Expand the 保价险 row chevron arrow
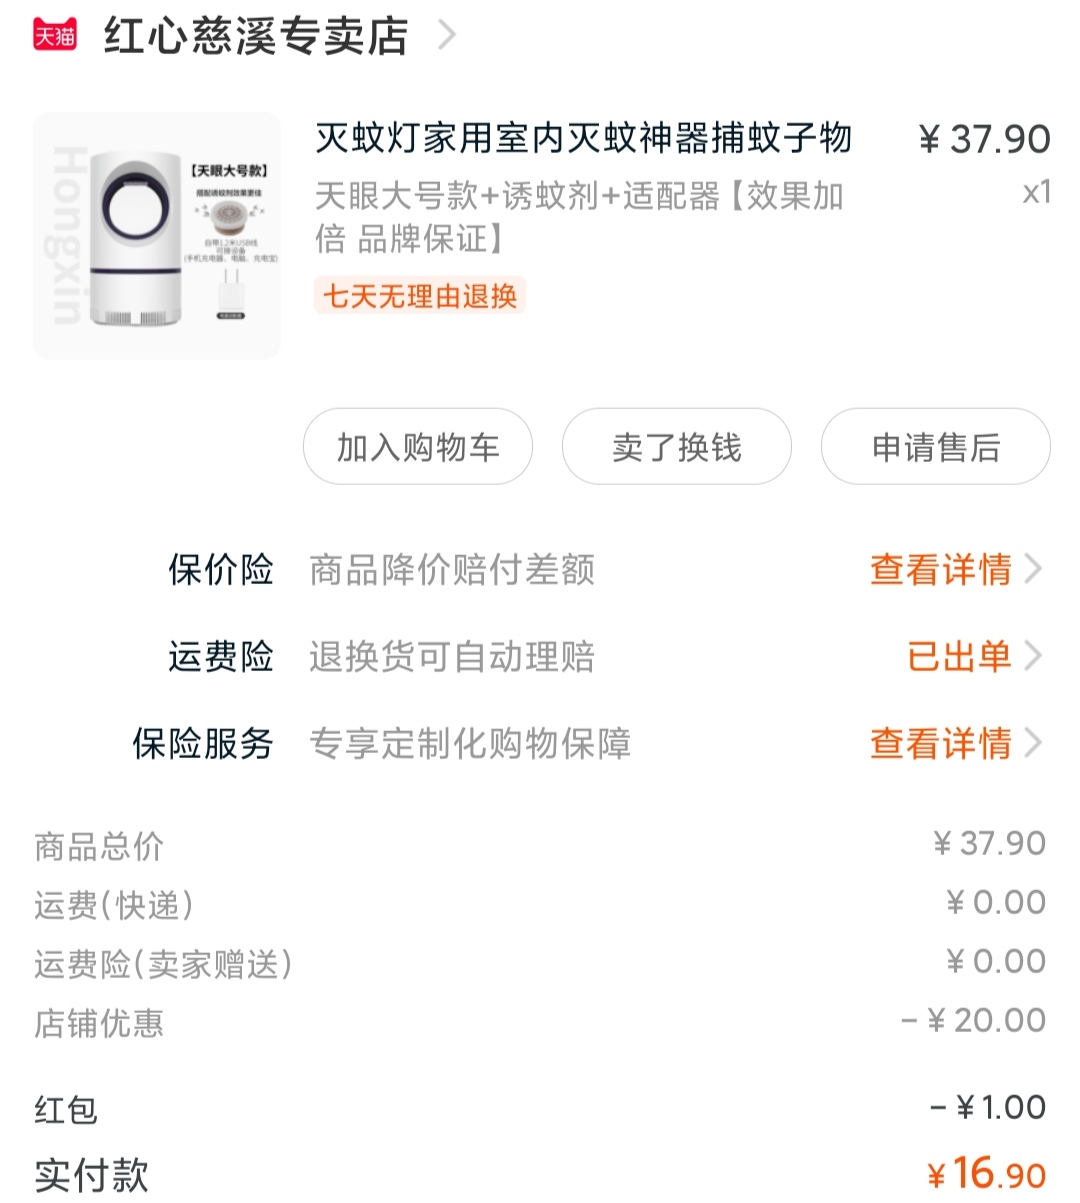Image resolution: width=1080 pixels, height=1203 pixels. pos(1034,570)
